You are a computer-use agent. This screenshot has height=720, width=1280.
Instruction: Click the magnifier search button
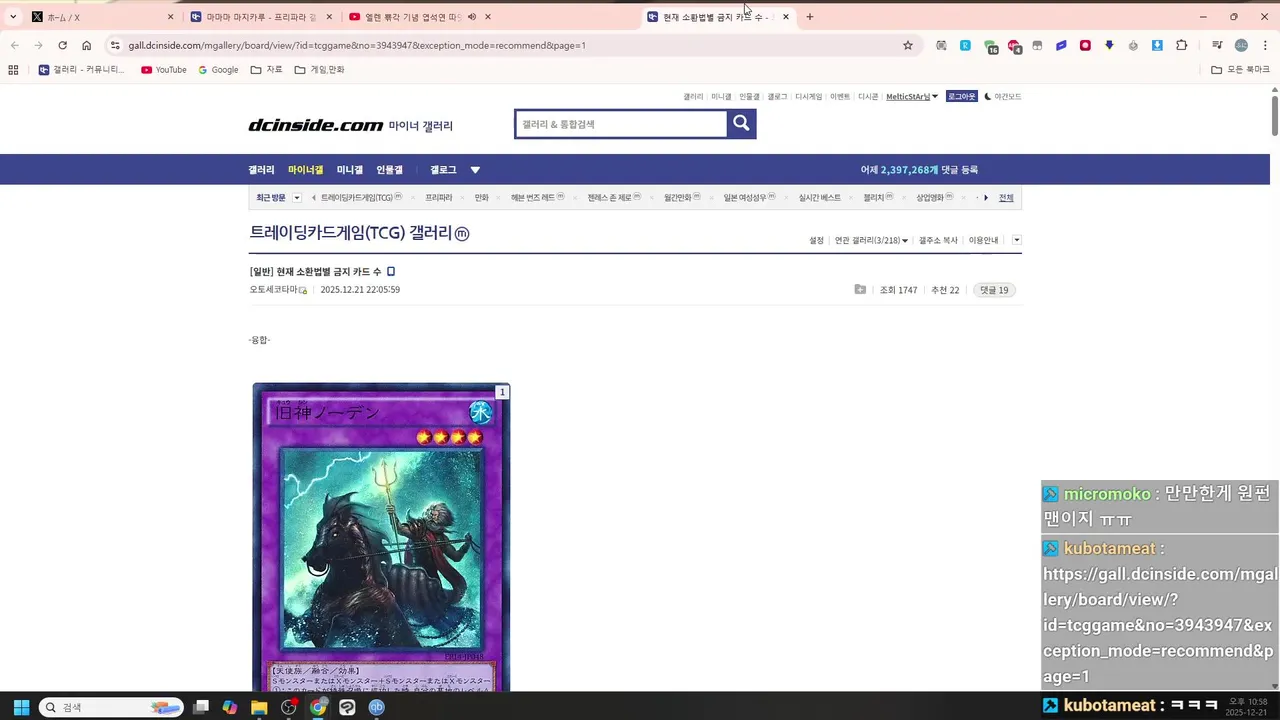click(x=741, y=123)
